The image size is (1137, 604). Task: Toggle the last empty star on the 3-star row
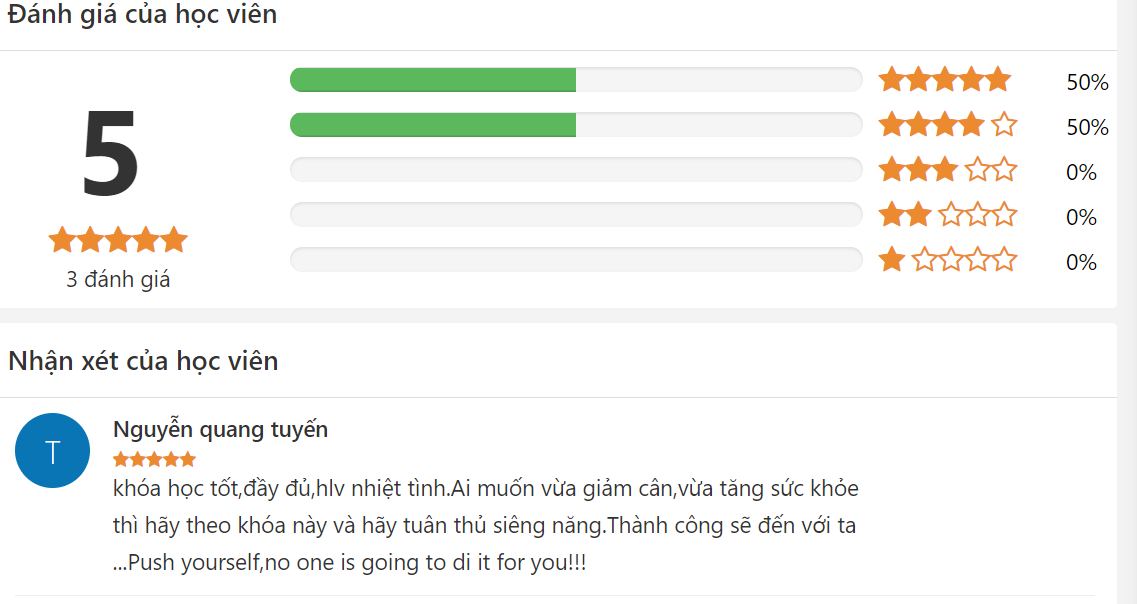coord(1003,169)
